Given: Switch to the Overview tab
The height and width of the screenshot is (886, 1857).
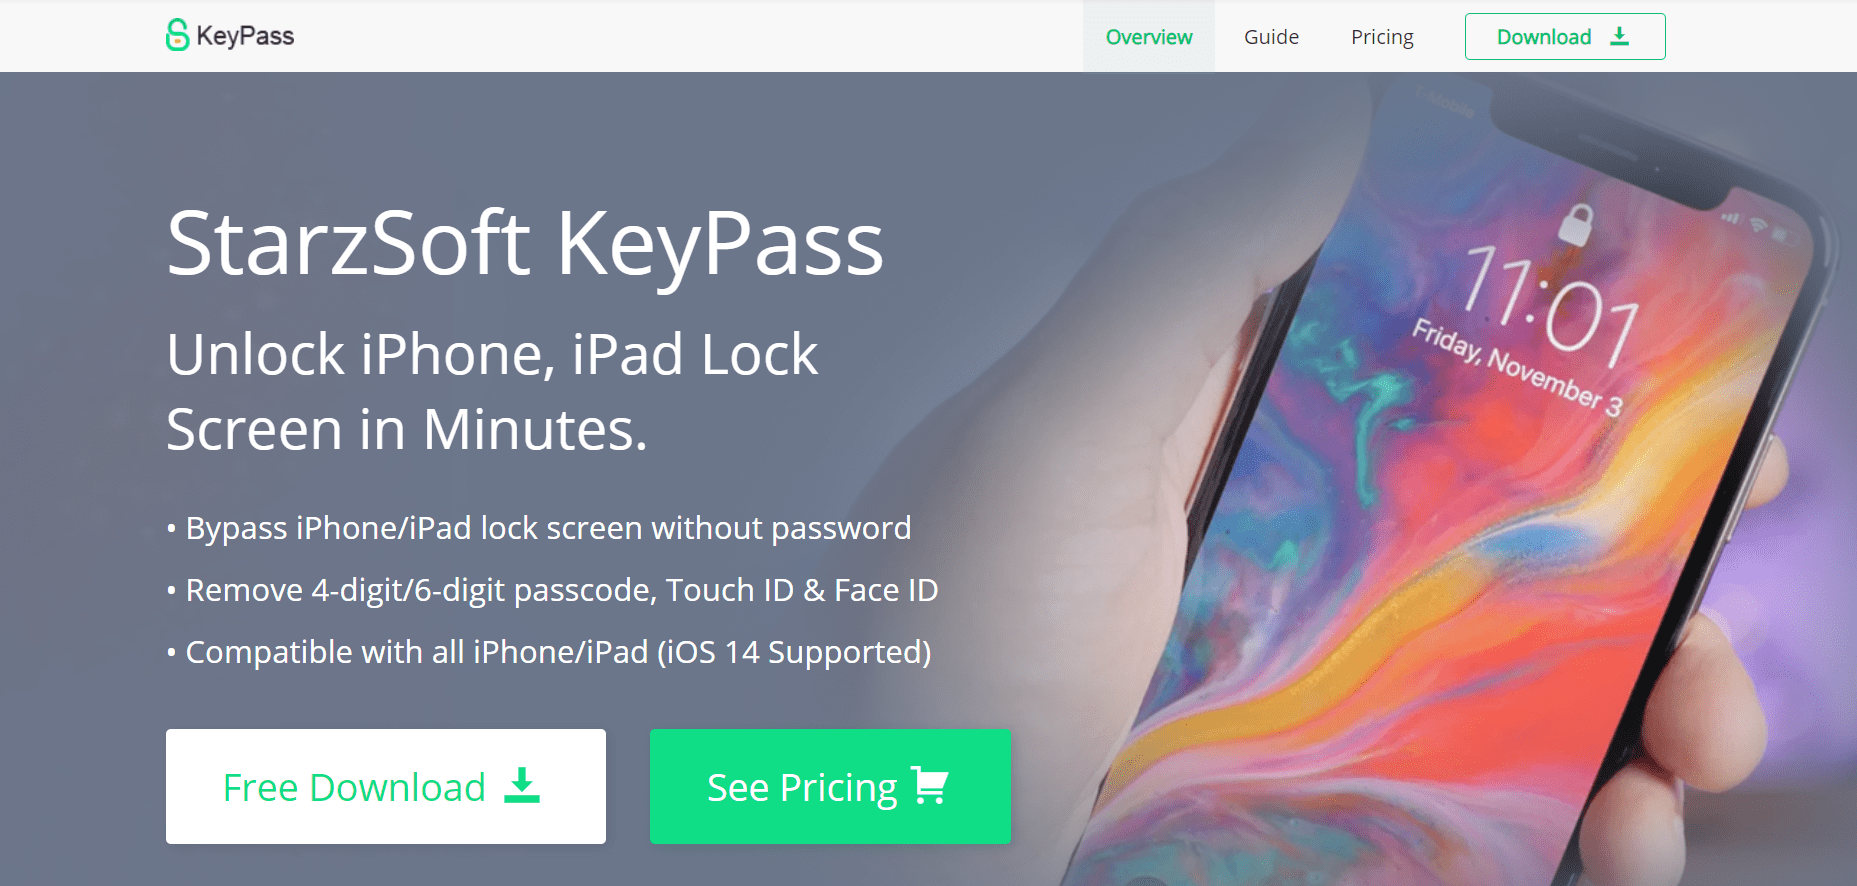Looking at the screenshot, I should click(1149, 37).
